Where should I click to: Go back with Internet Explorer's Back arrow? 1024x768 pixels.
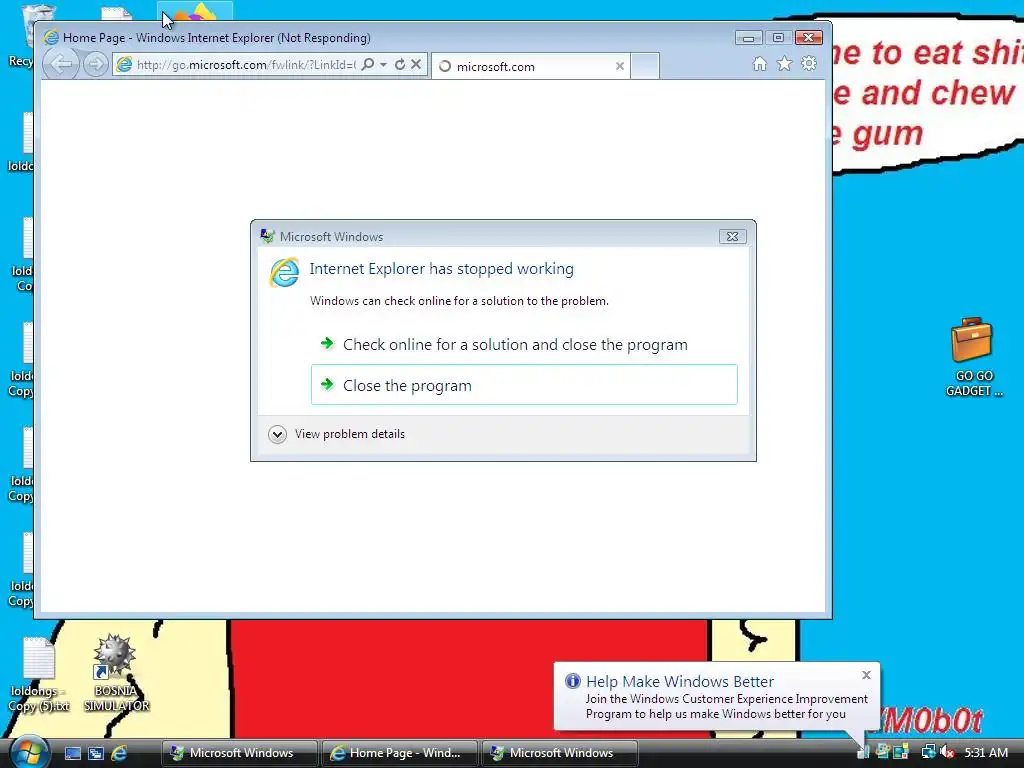tap(61, 64)
